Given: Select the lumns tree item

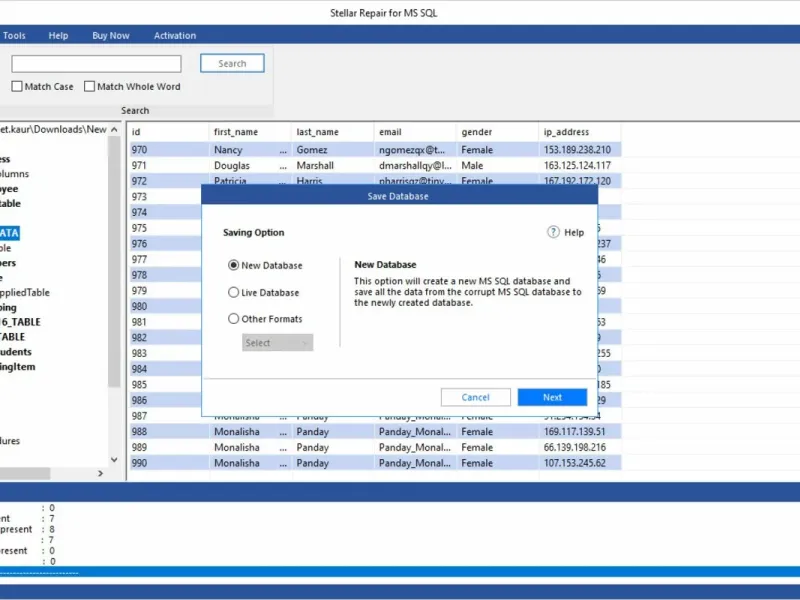Looking at the screenshot, I should click(15, 173).
